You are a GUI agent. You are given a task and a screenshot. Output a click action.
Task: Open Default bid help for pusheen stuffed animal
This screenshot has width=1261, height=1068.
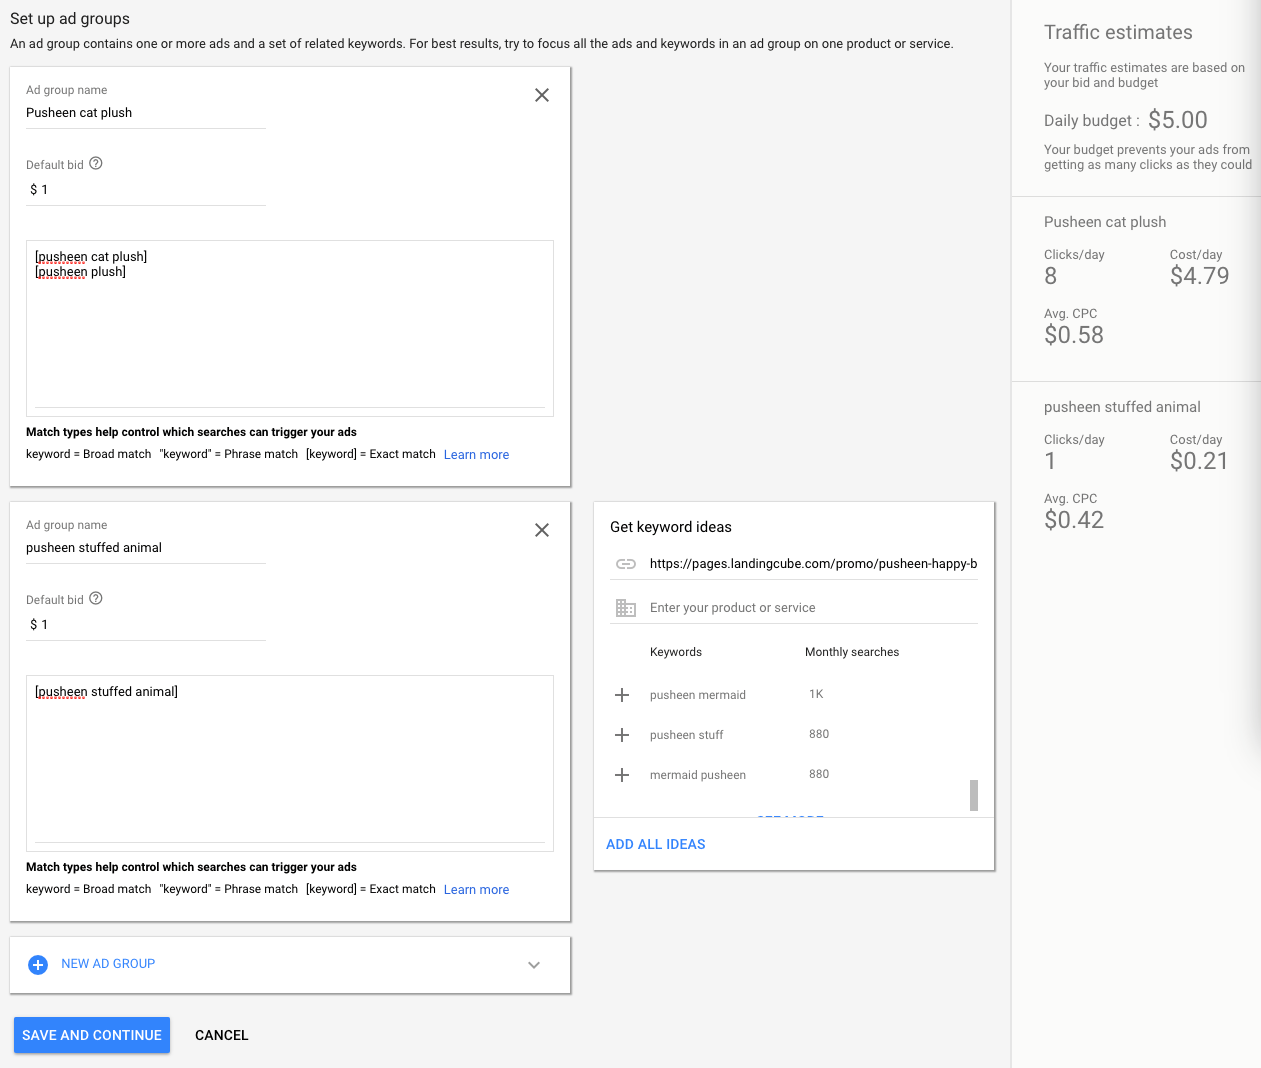point(96,599)
